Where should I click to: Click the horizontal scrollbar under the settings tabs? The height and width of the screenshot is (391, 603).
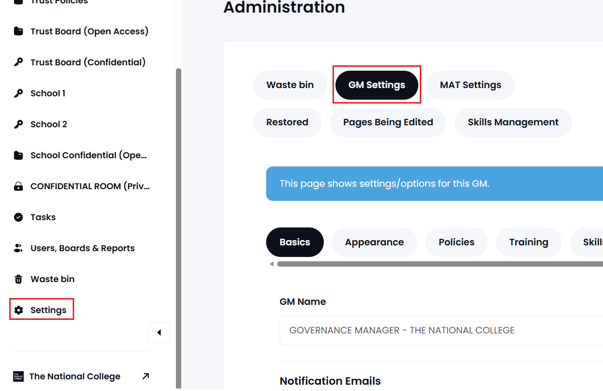coord(440,264)
